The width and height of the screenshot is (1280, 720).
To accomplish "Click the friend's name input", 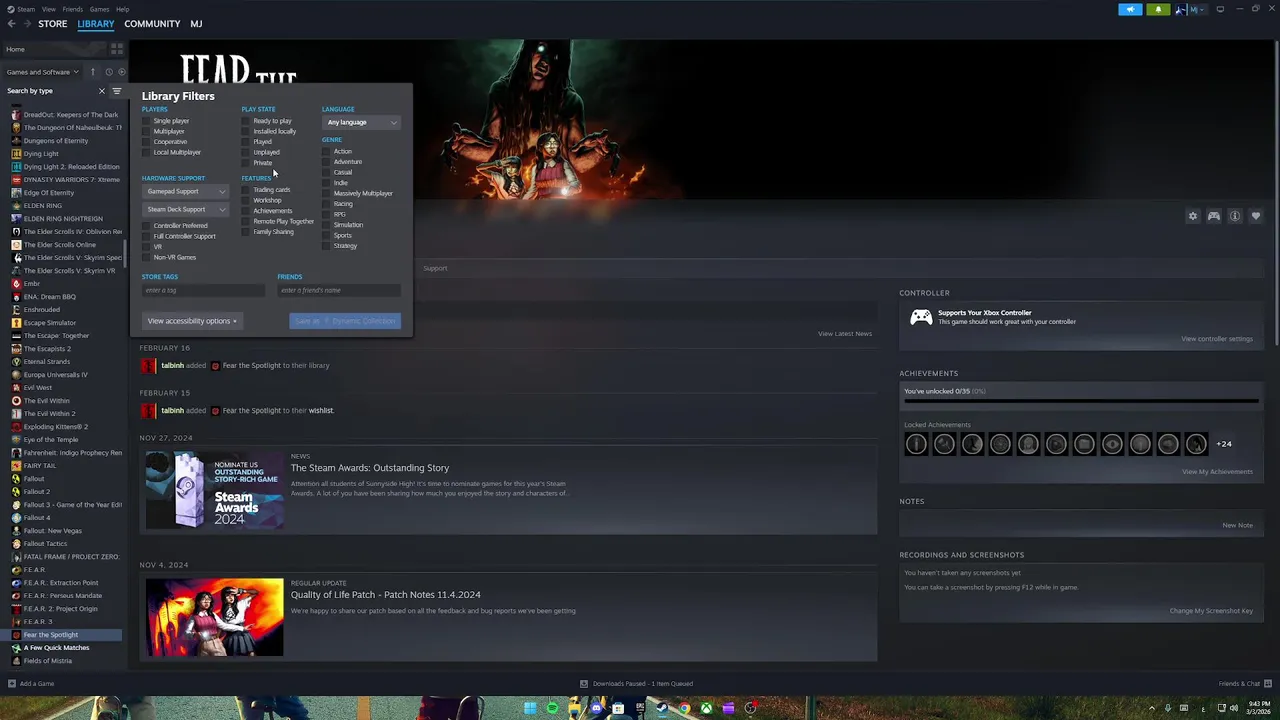I will pos(339,290).
